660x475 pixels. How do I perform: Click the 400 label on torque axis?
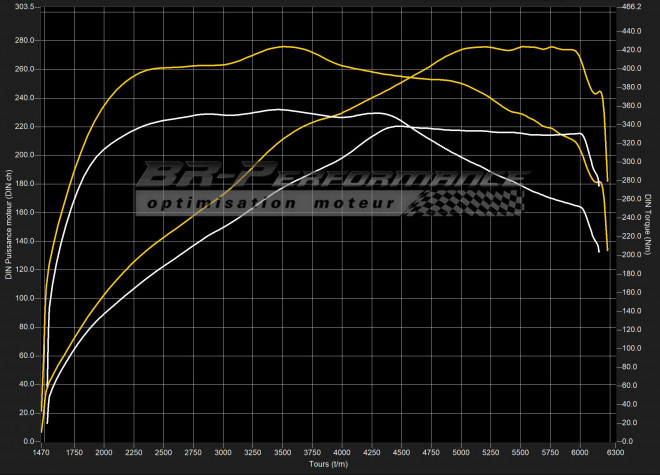click(630, 69)
